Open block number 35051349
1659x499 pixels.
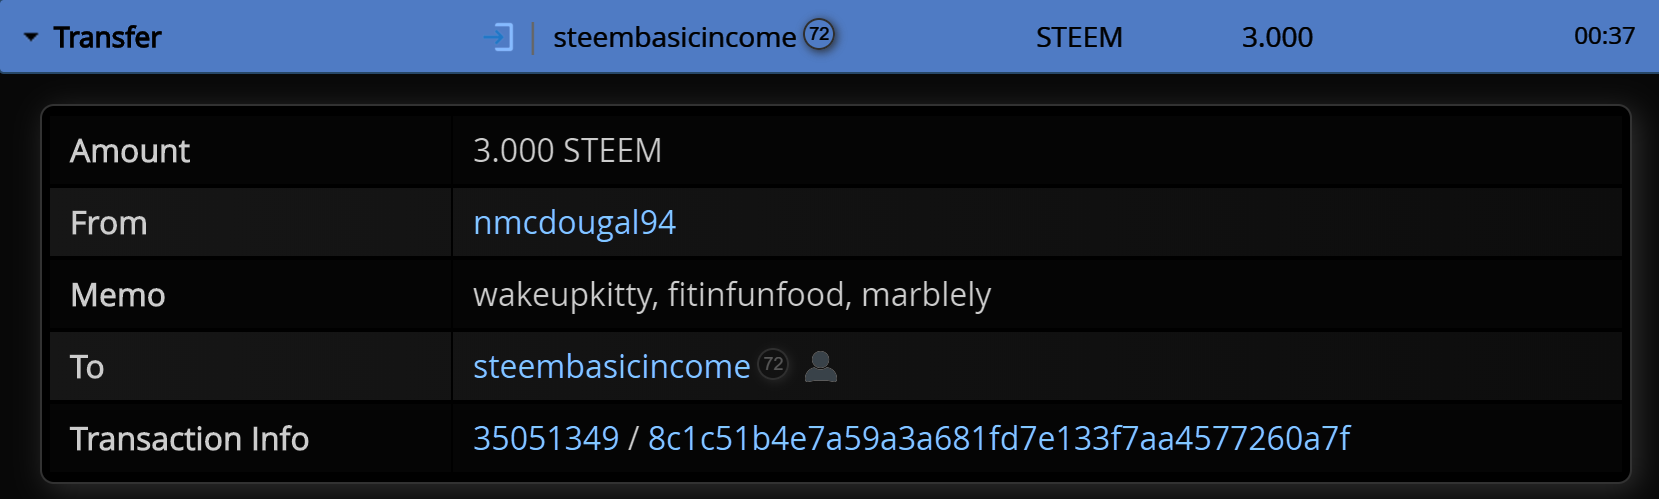tap(546, 439)
